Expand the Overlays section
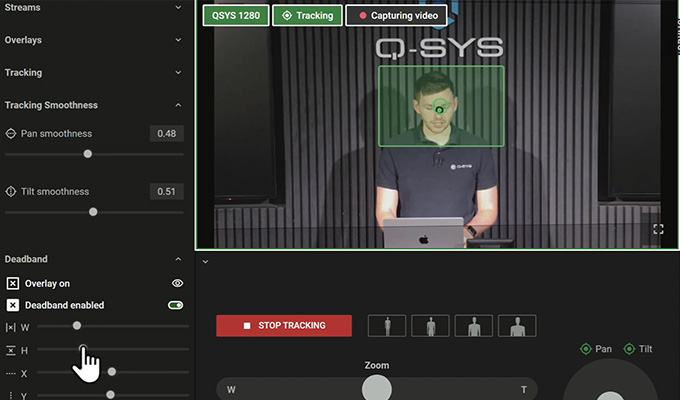The height and width of the screenshot is (400, 680). click(178, 40)
